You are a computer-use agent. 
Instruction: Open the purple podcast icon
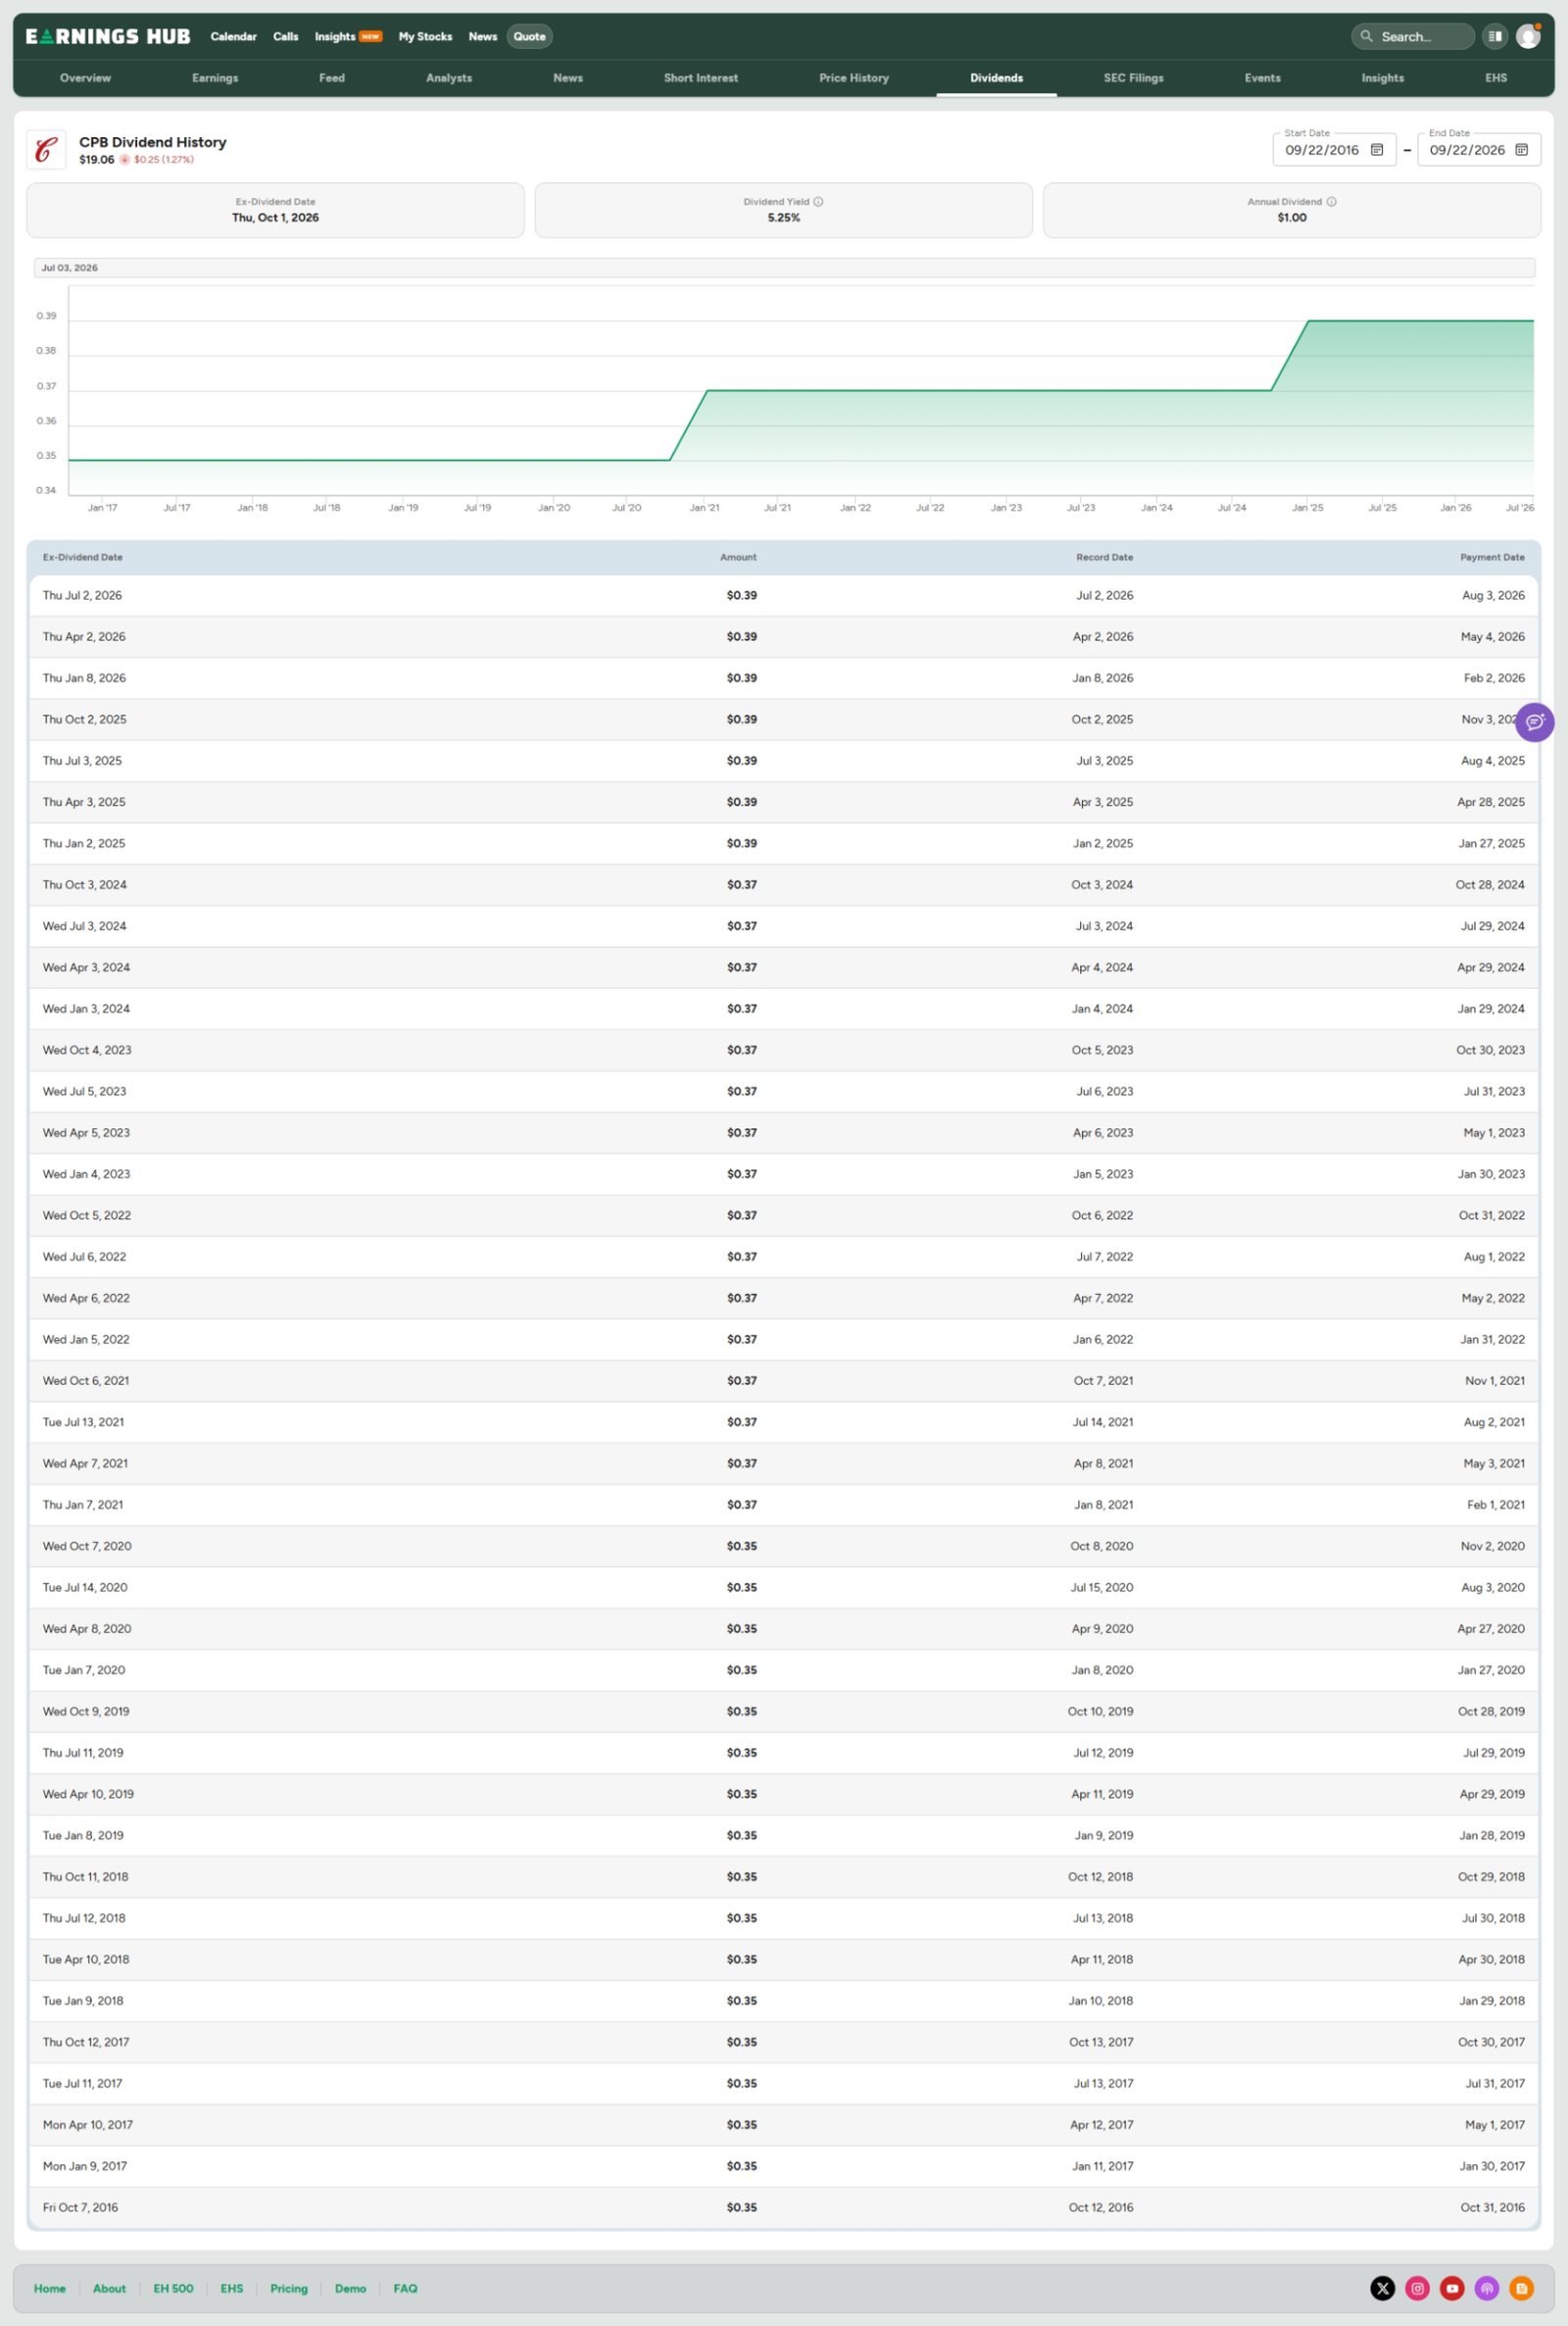pyautogui.click(x=1487, y=2288)
